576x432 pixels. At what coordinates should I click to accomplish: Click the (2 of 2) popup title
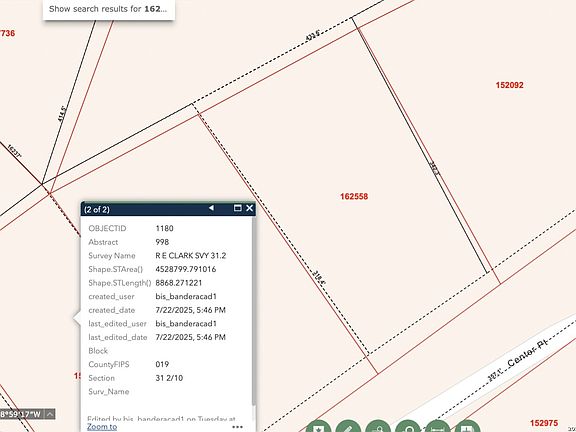(97, 209)
